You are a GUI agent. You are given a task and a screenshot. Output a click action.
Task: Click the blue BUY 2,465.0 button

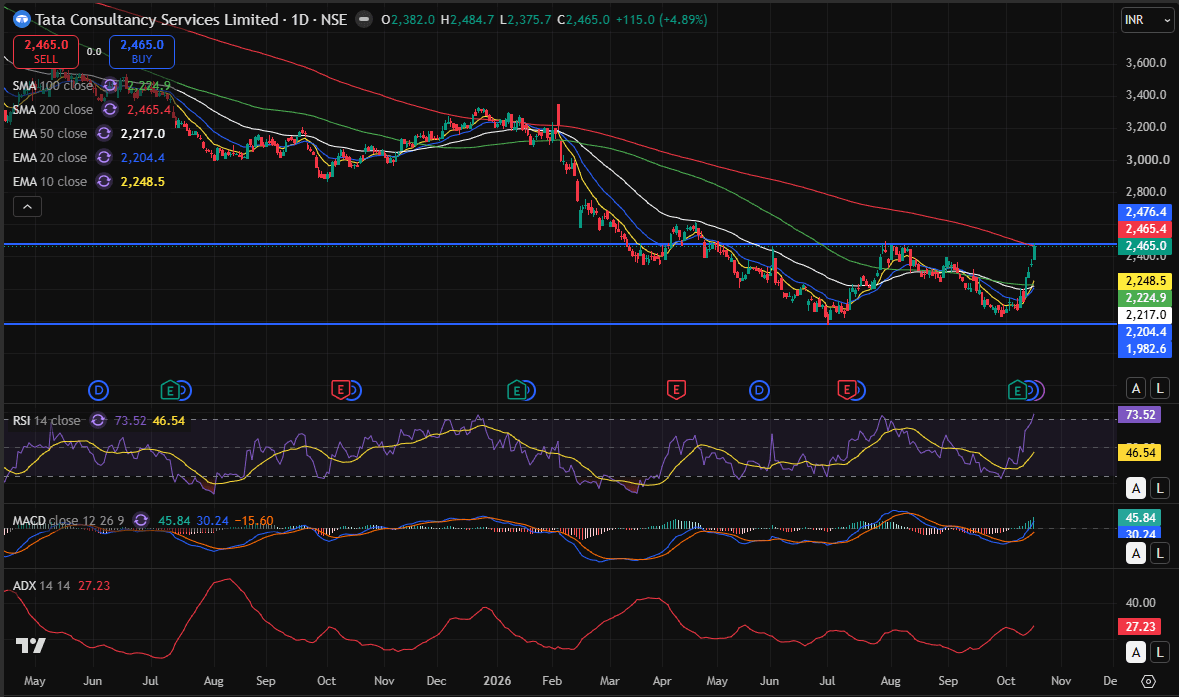tap(142, 52)
